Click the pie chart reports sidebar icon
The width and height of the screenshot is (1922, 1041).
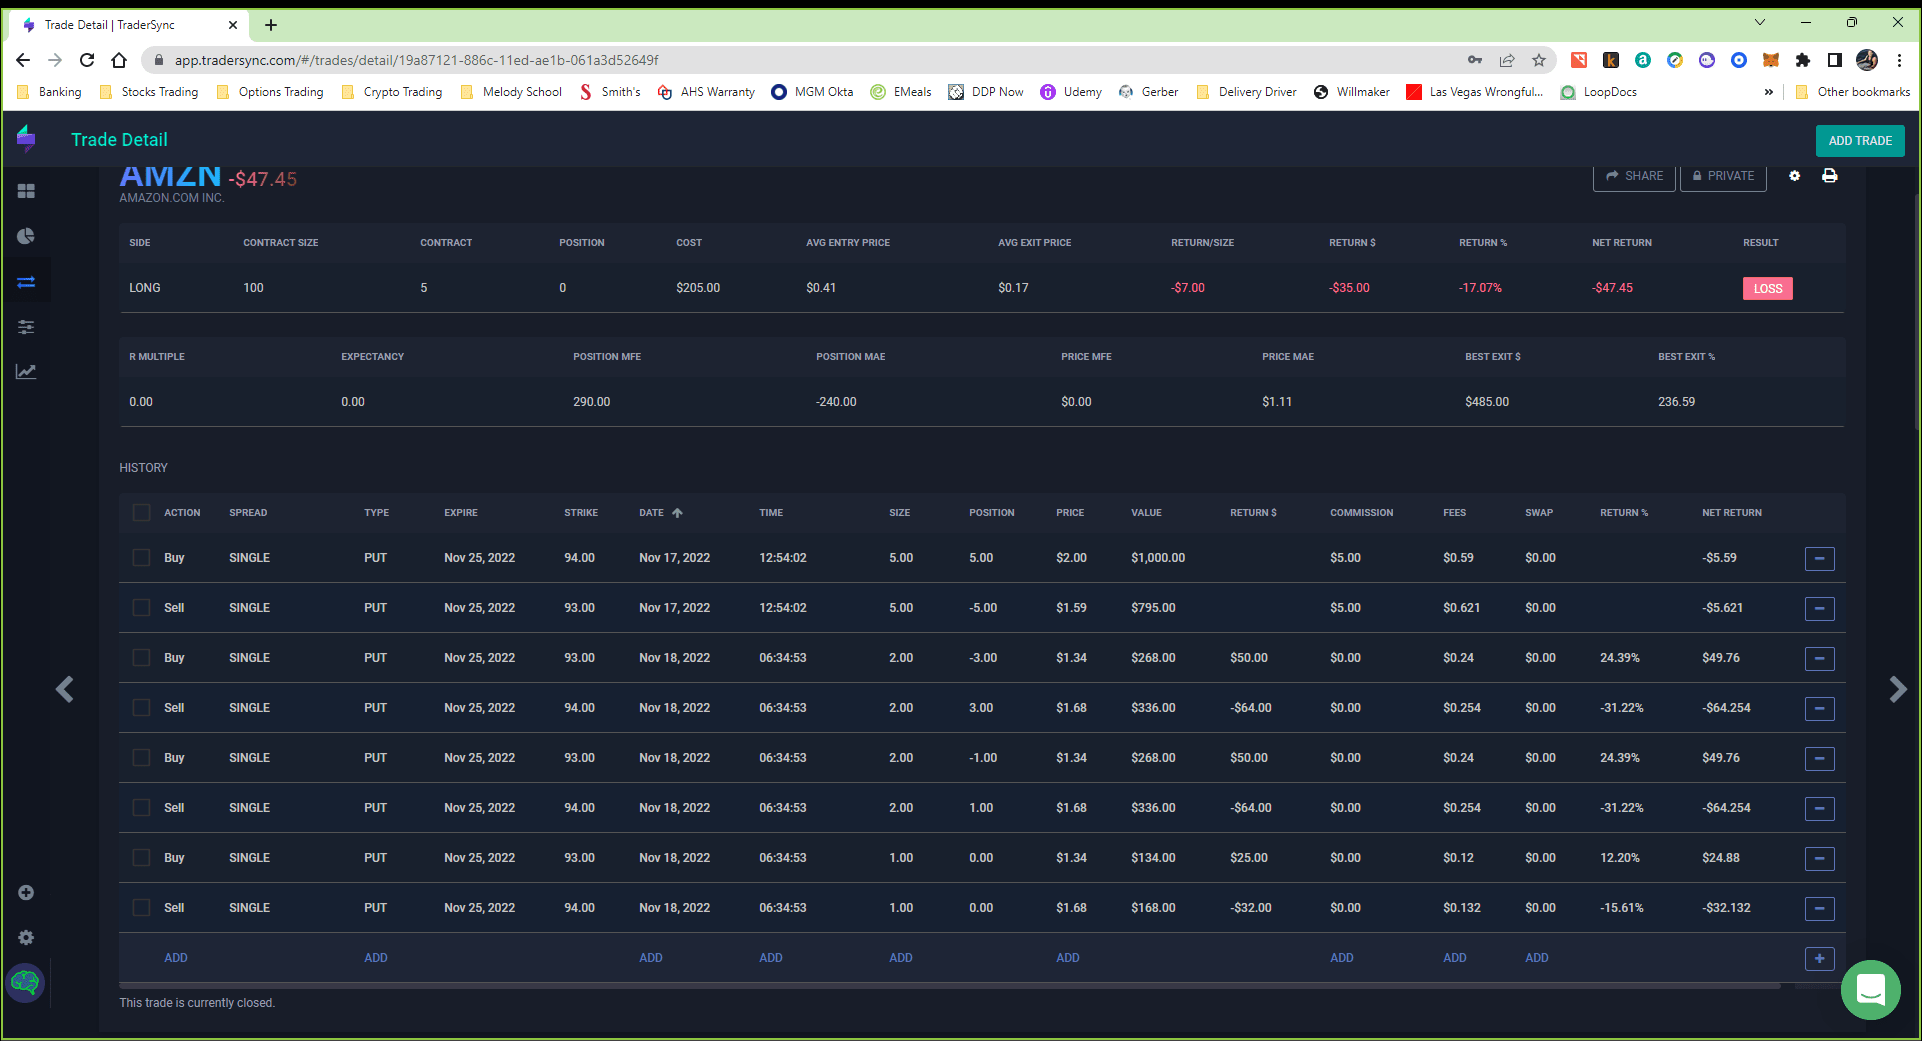click(26, 236)
